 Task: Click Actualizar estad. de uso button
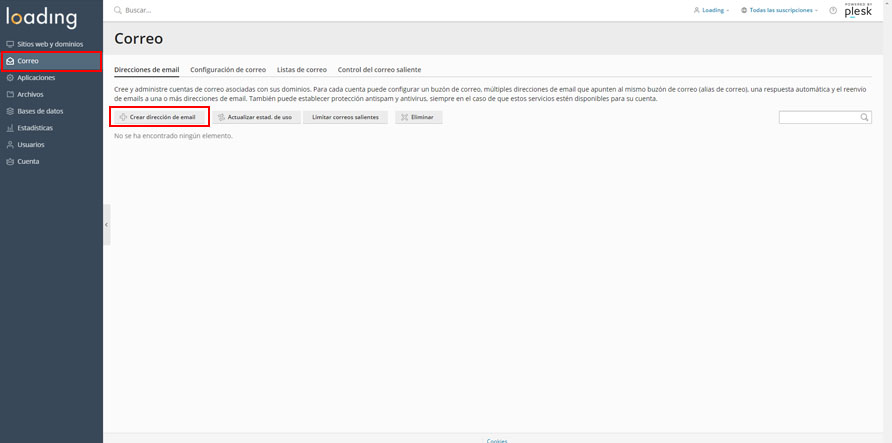click(x=256, y=117)
